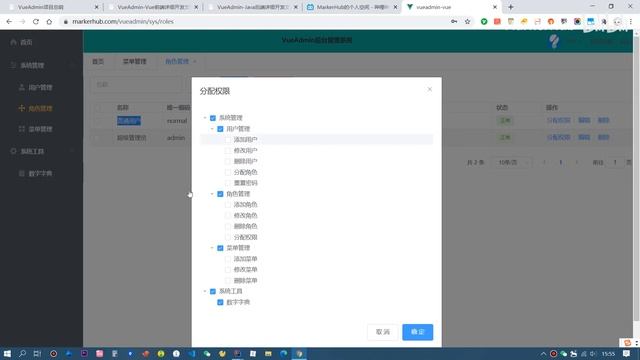Click the 首页 home icon in sidebar
The image size is (640, 360).
click(13, 42)
